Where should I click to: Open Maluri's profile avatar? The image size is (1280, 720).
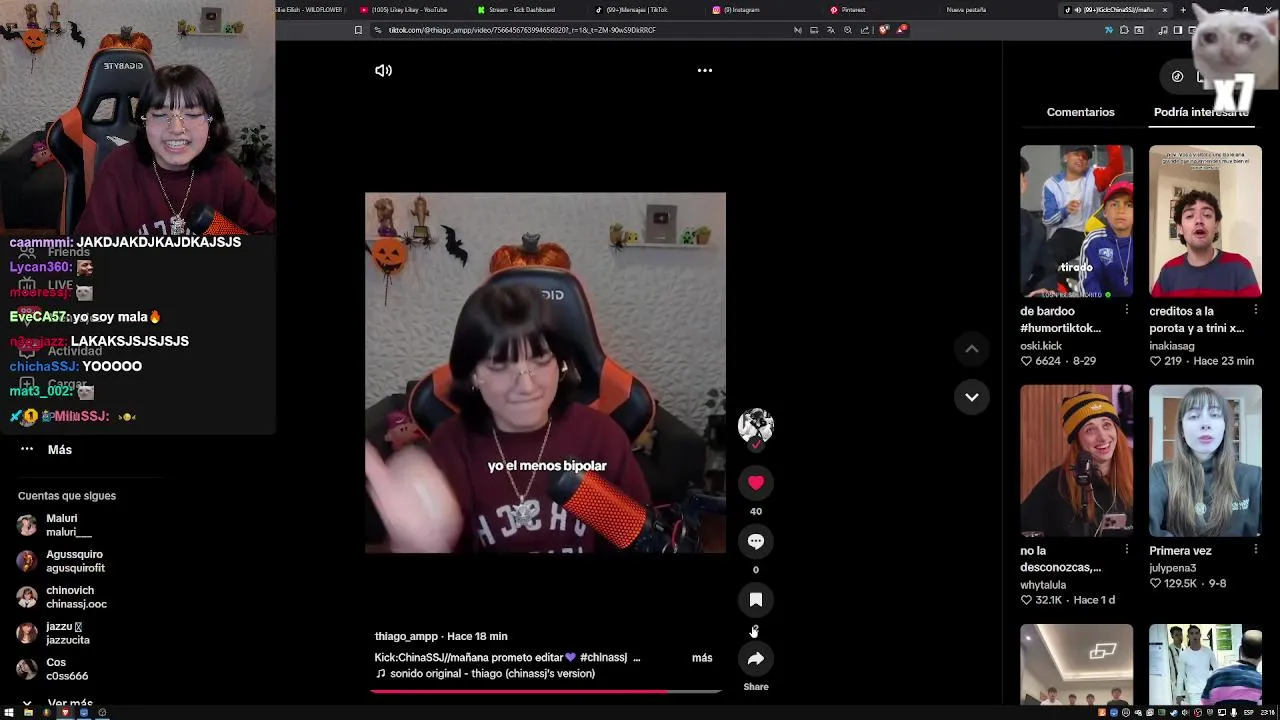point(27,525)
